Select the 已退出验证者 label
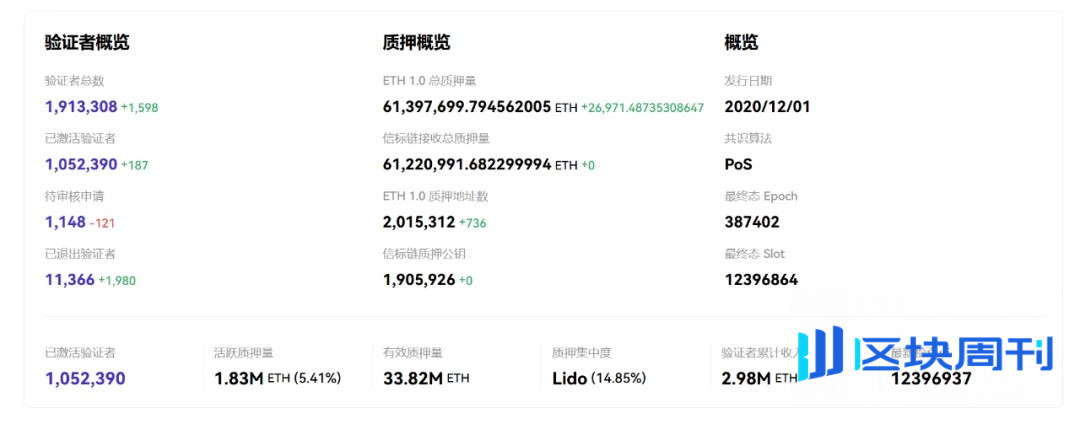 [80, 254]
